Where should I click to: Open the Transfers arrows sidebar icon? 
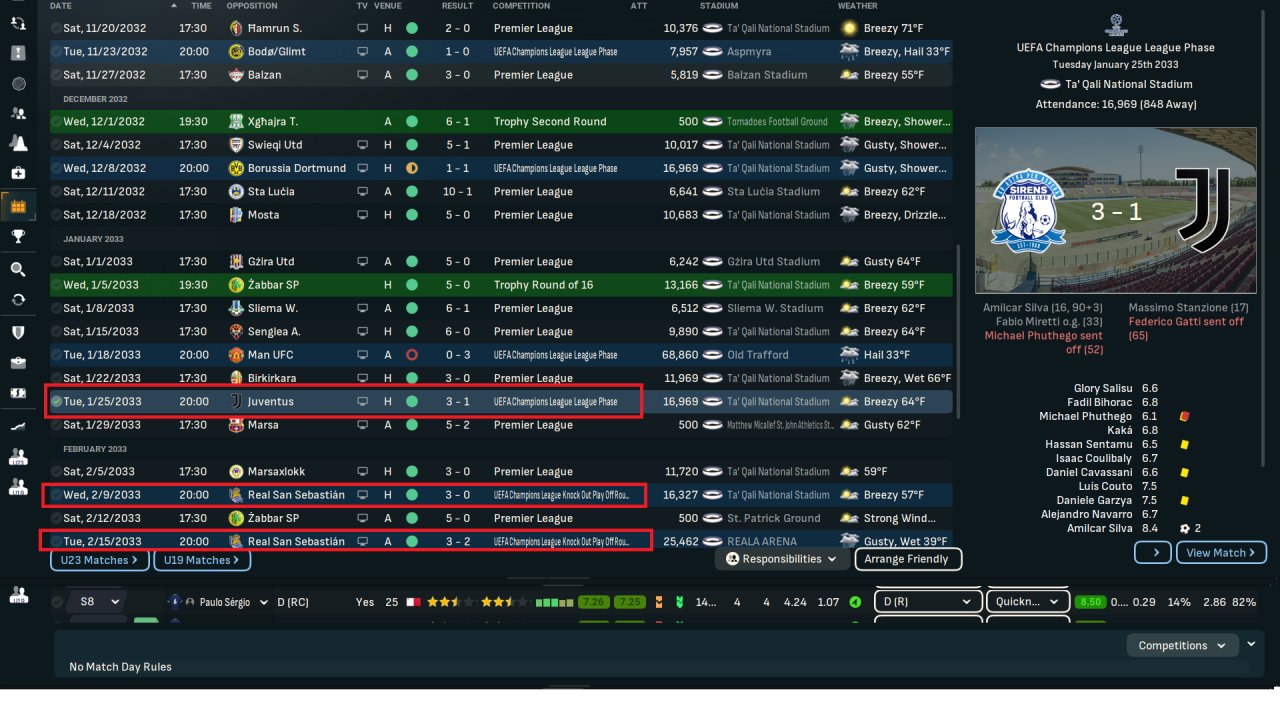click(x=18, y=299)
